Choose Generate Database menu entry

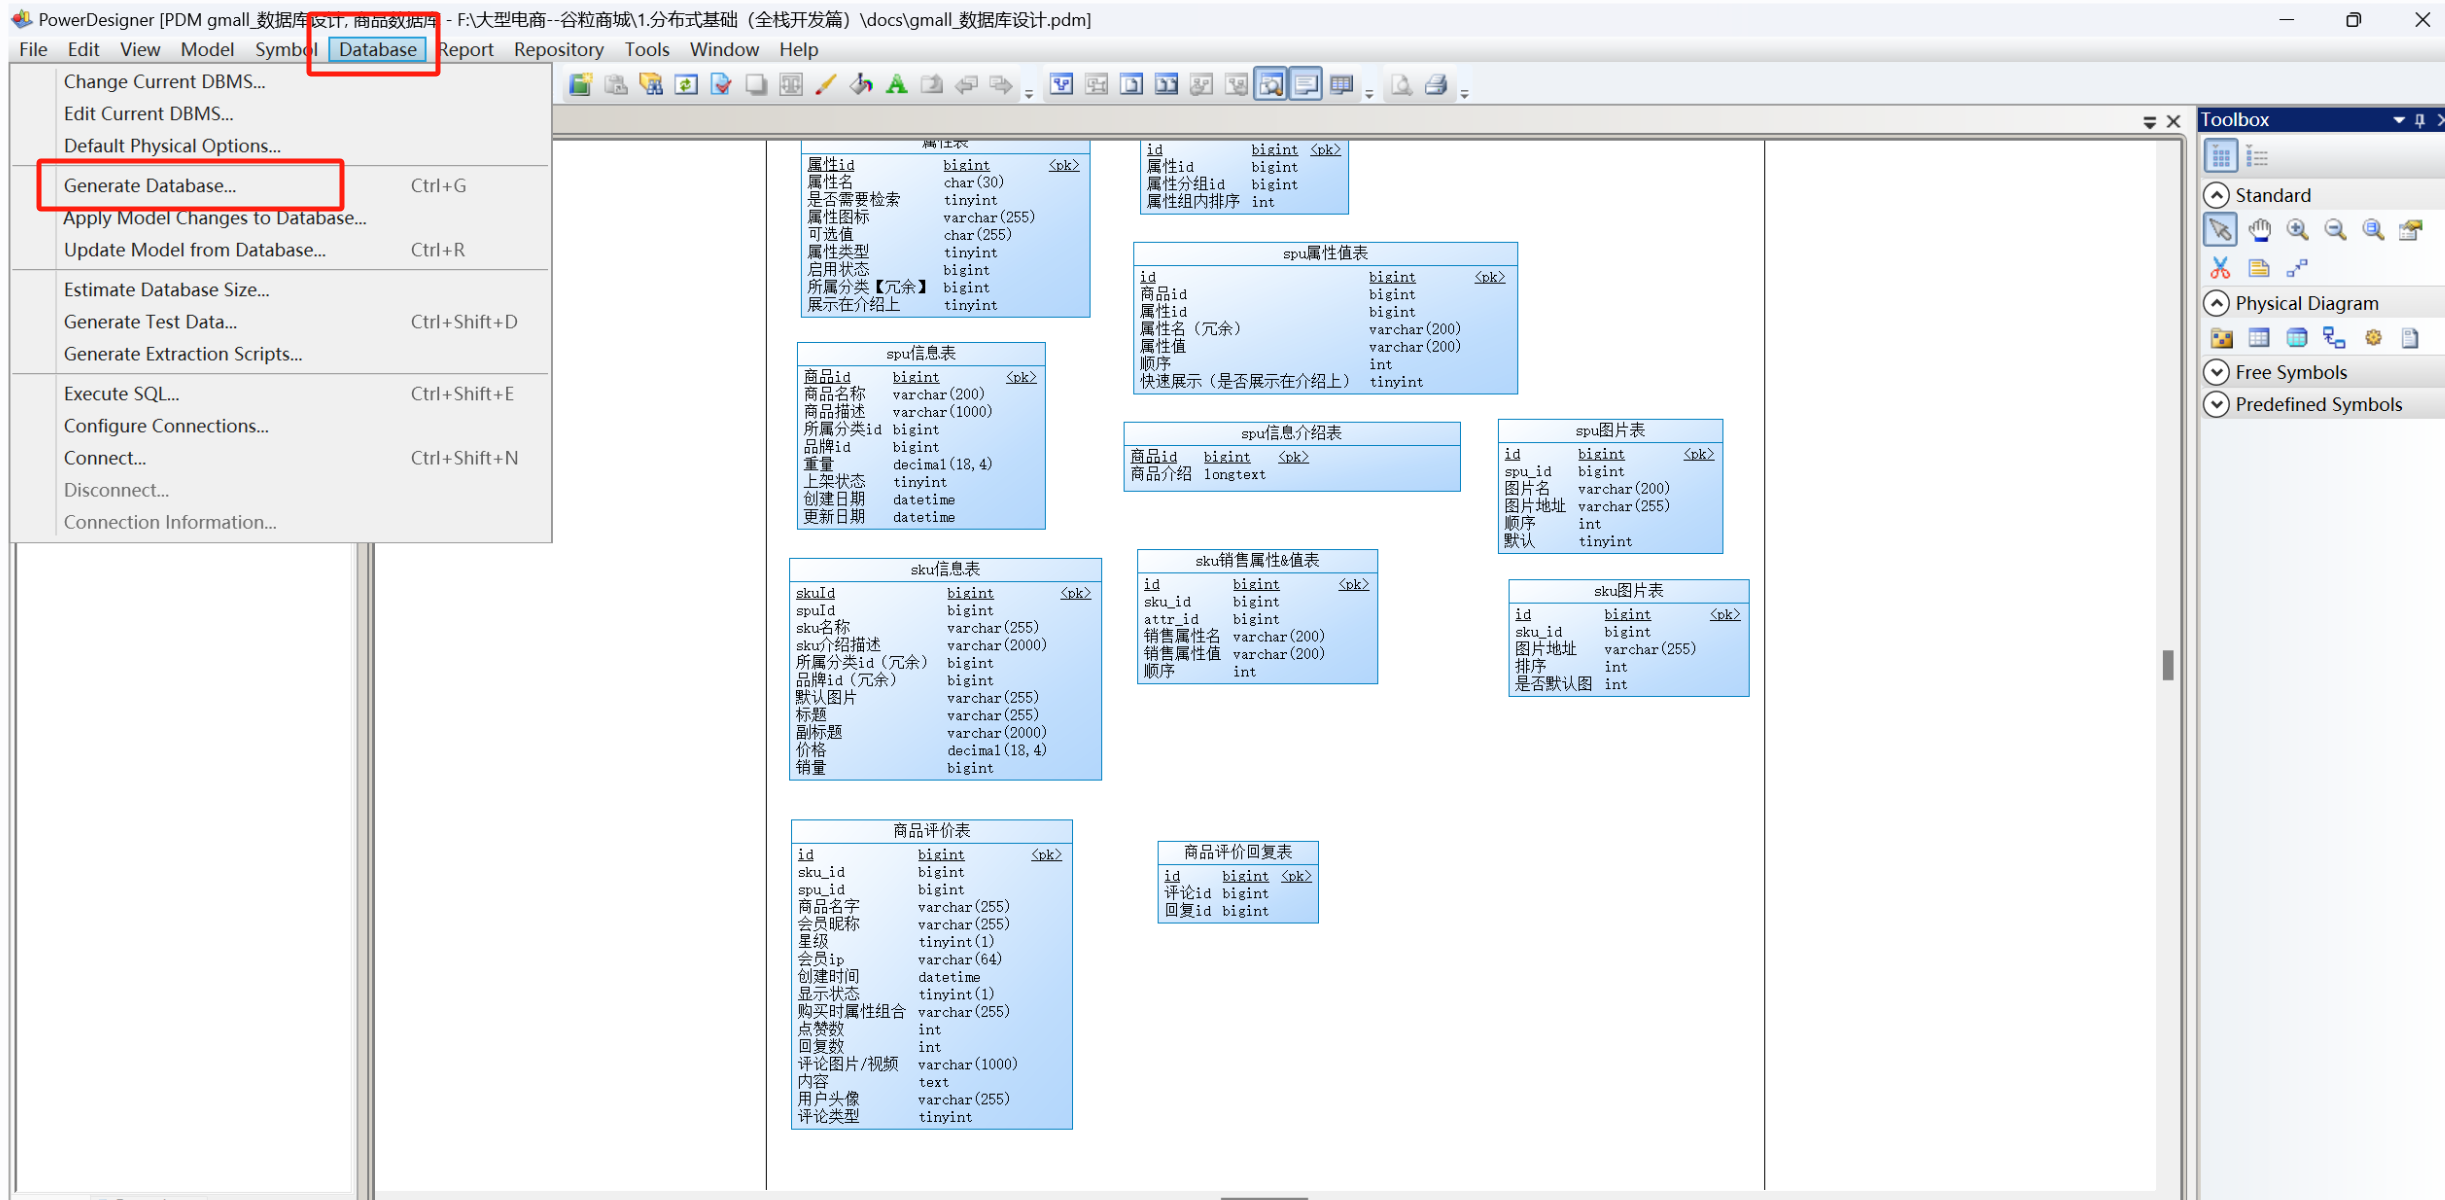(x=281, y=186)
